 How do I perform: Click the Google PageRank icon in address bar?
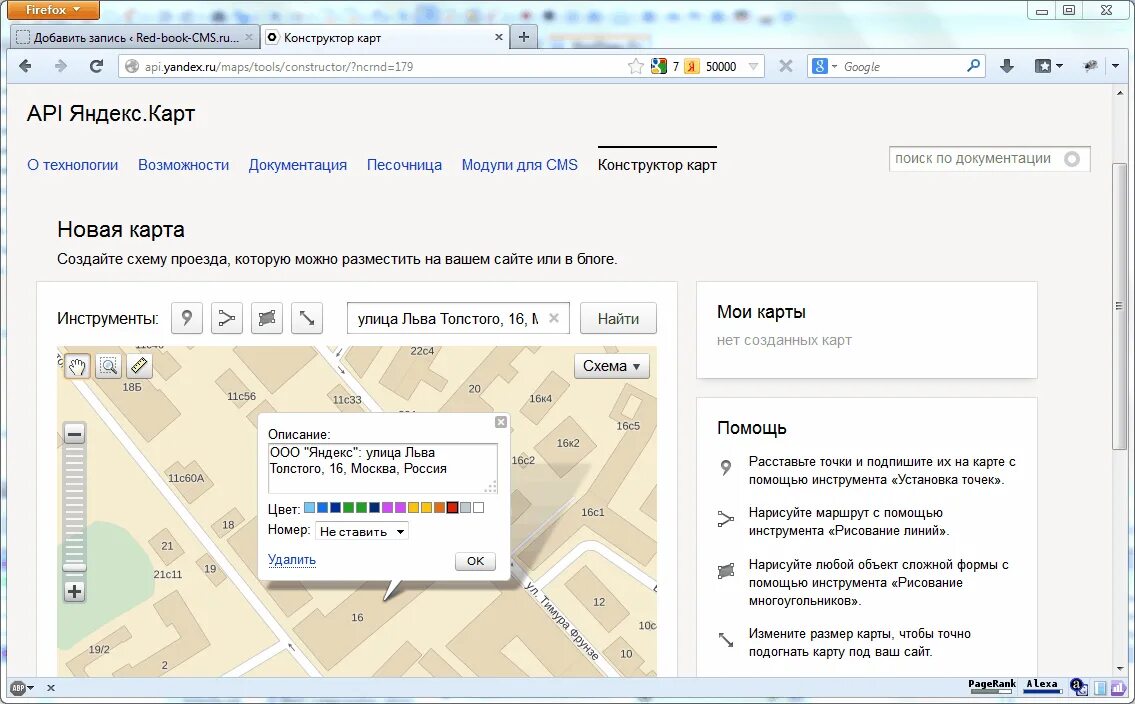(x=659, y=67)
